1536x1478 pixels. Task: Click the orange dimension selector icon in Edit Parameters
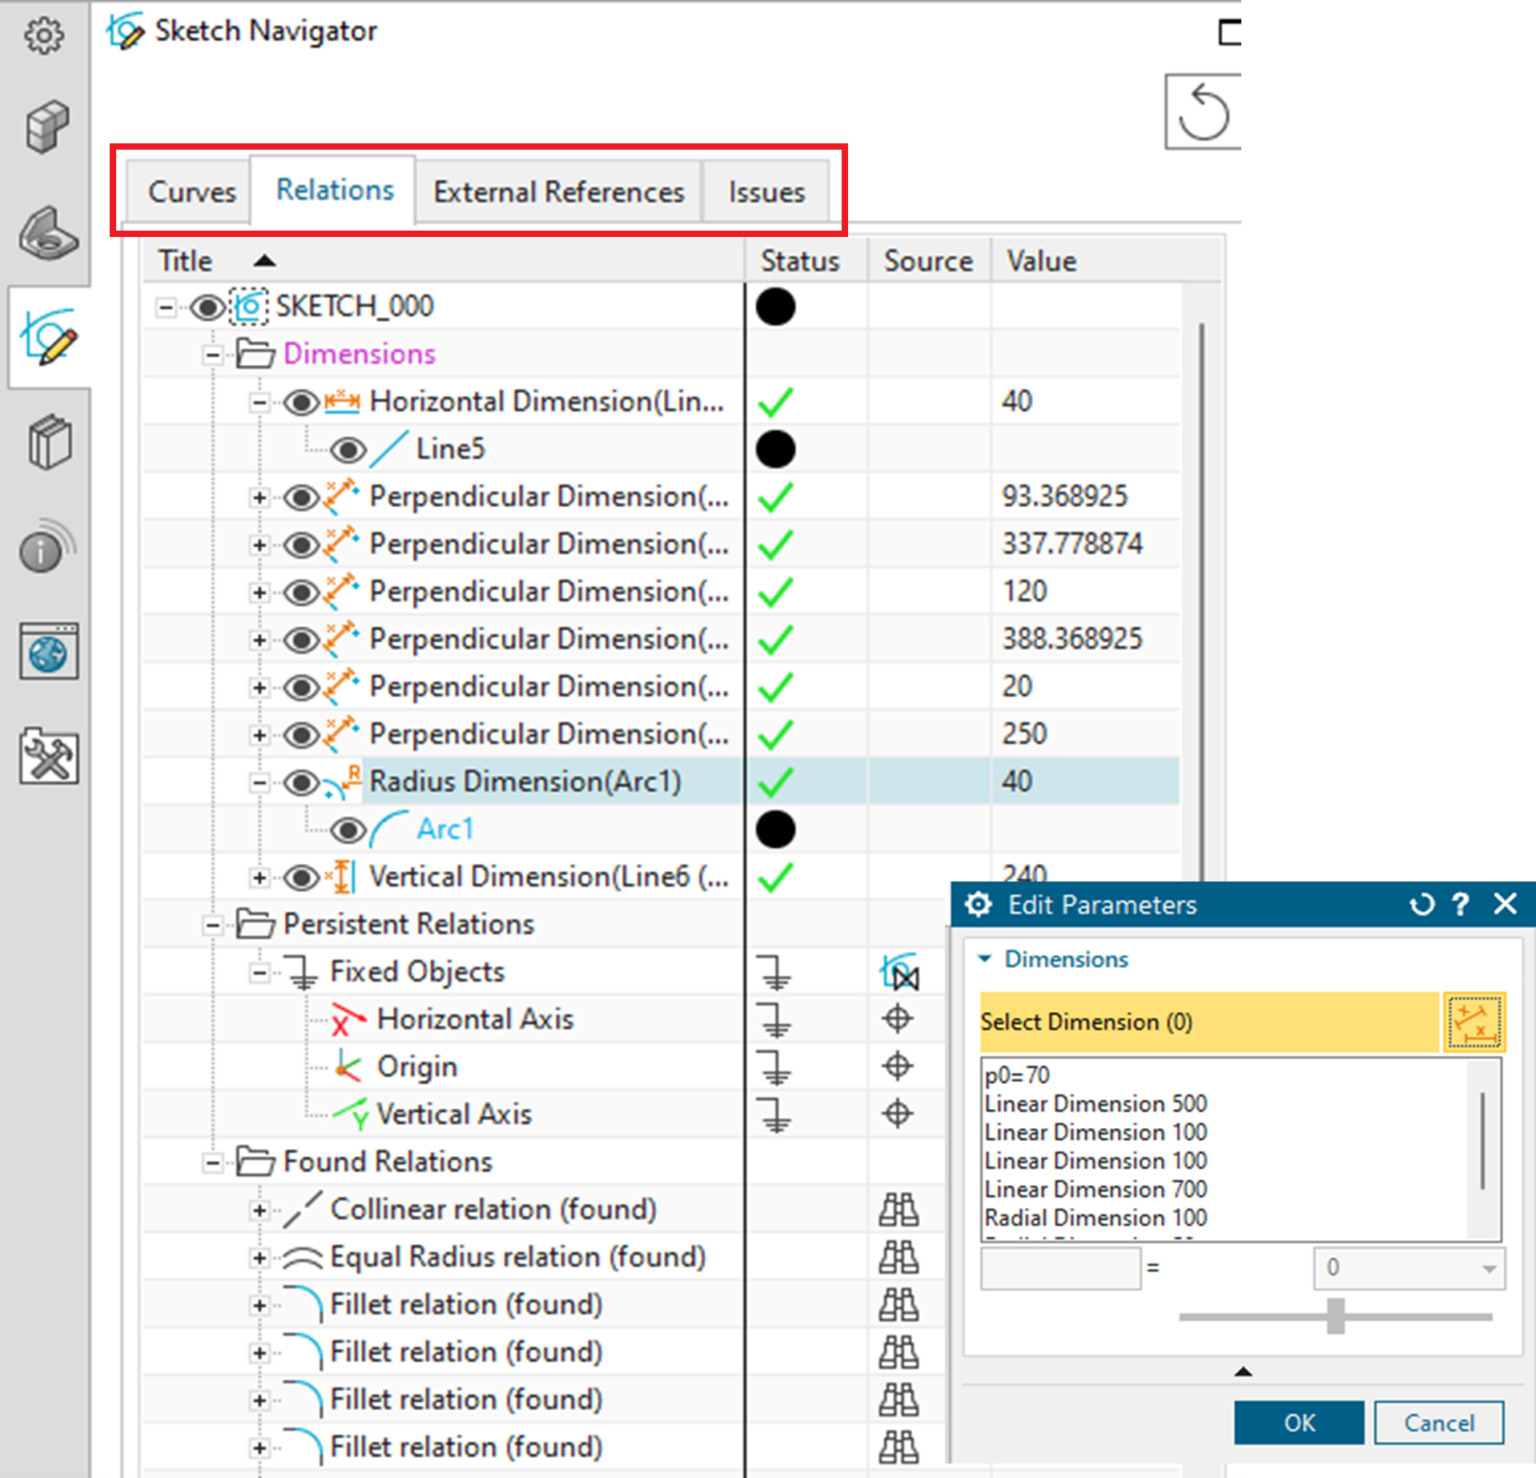click(x=1477, y=1021)
